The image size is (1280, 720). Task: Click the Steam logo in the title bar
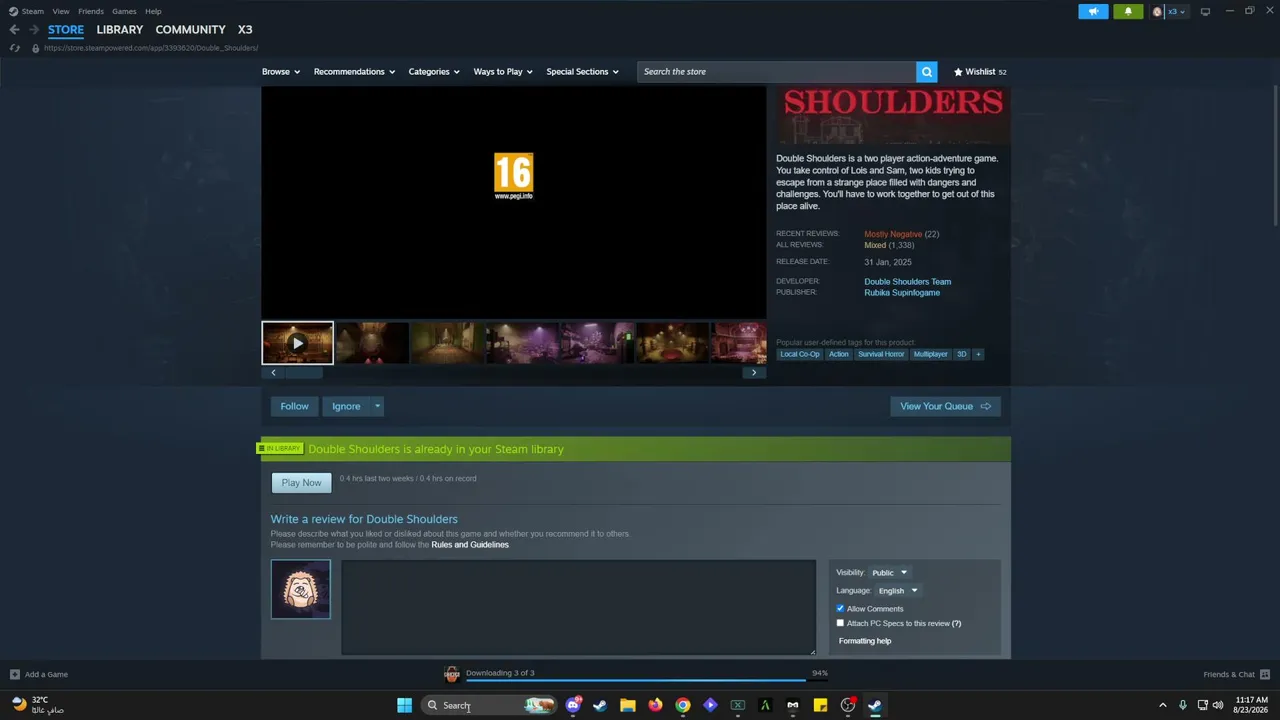(x=13, y=12)
